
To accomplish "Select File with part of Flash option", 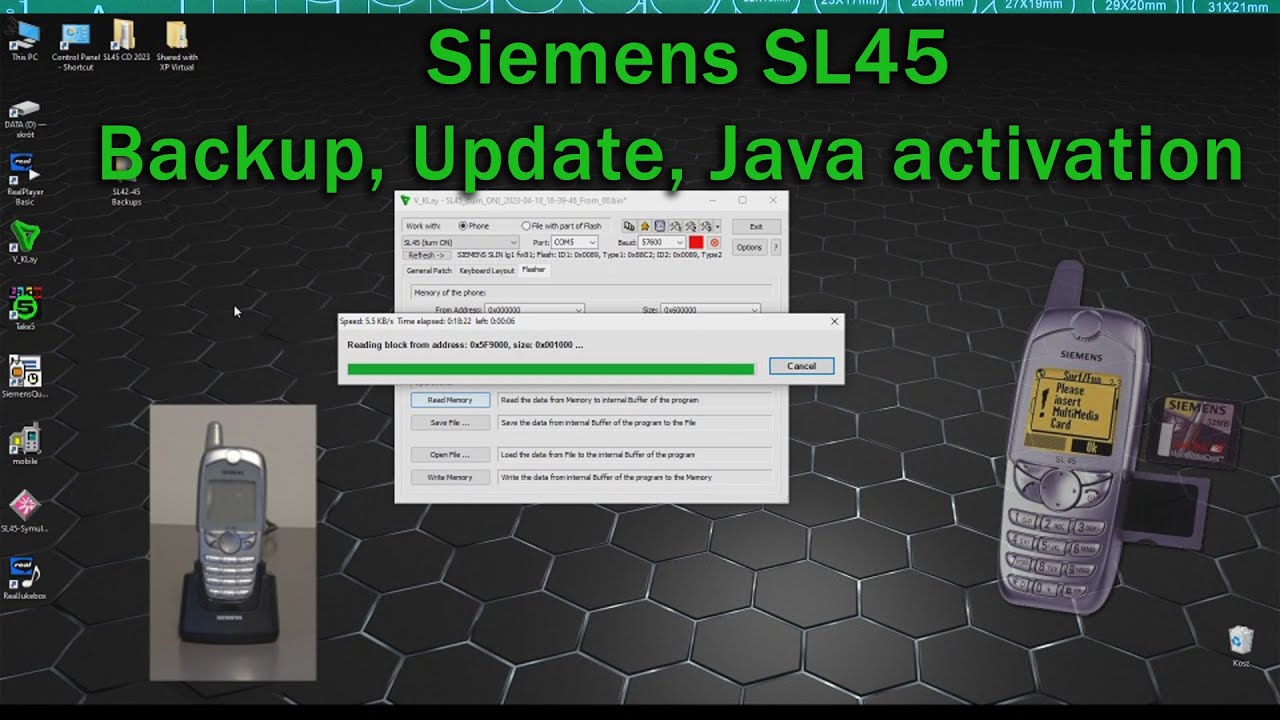I will pyautogui.click(x=561, y=226).
